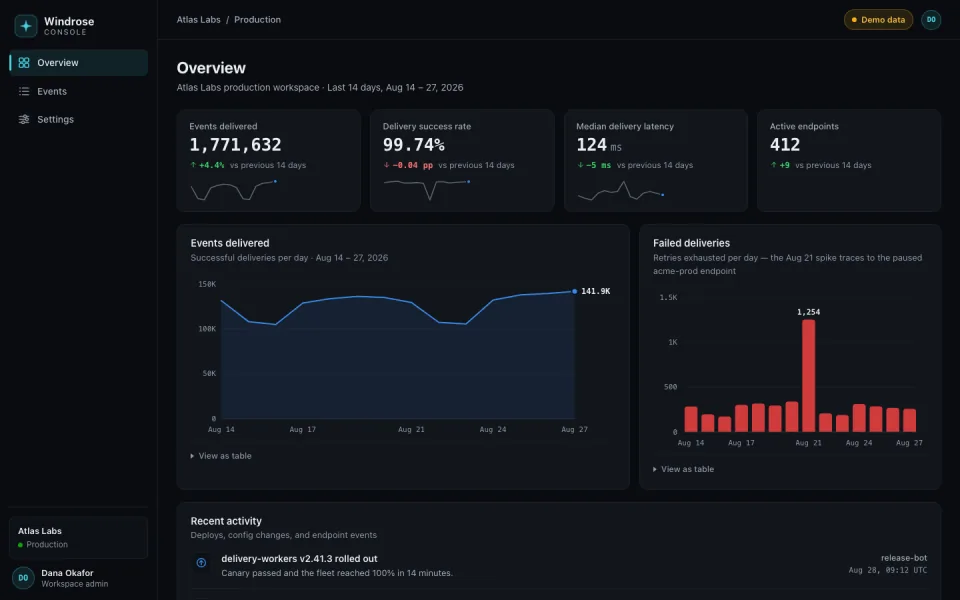This screenshot has width=960, height=600.
Task: Click the Production breadcrumb
Action: 257,20
